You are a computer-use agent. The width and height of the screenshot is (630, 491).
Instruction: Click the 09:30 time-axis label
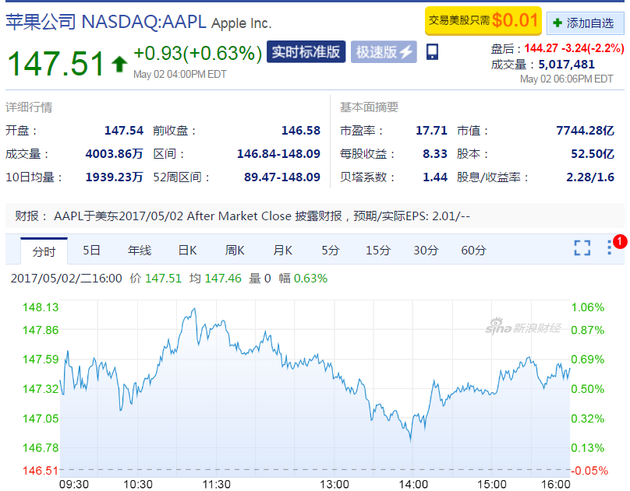pos(74,484)
